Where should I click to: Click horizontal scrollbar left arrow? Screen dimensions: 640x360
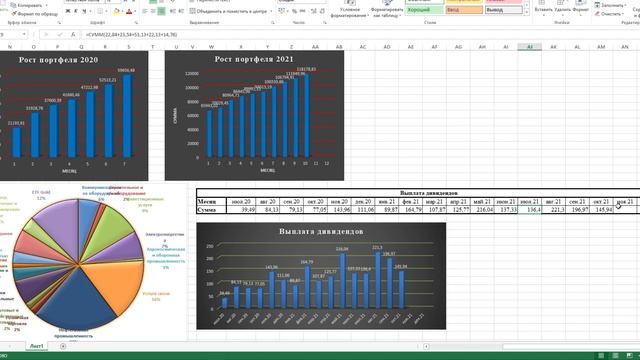(x=426, y=347)
